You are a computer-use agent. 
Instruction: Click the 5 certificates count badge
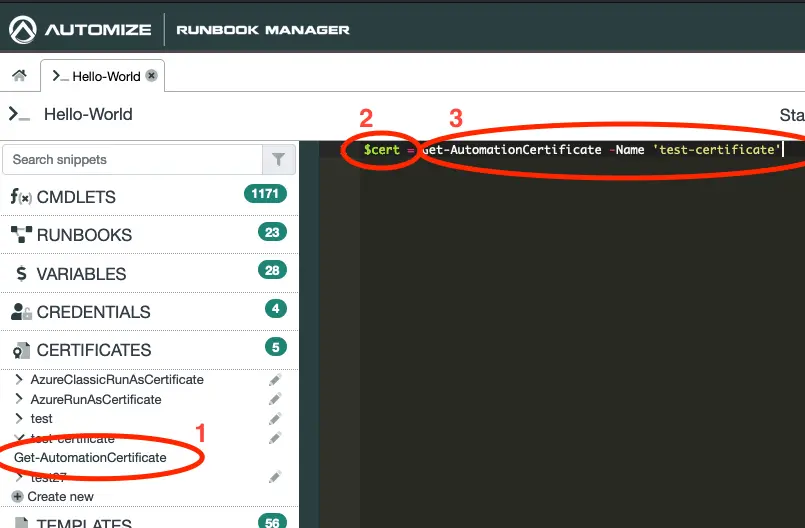pos(276,347)
